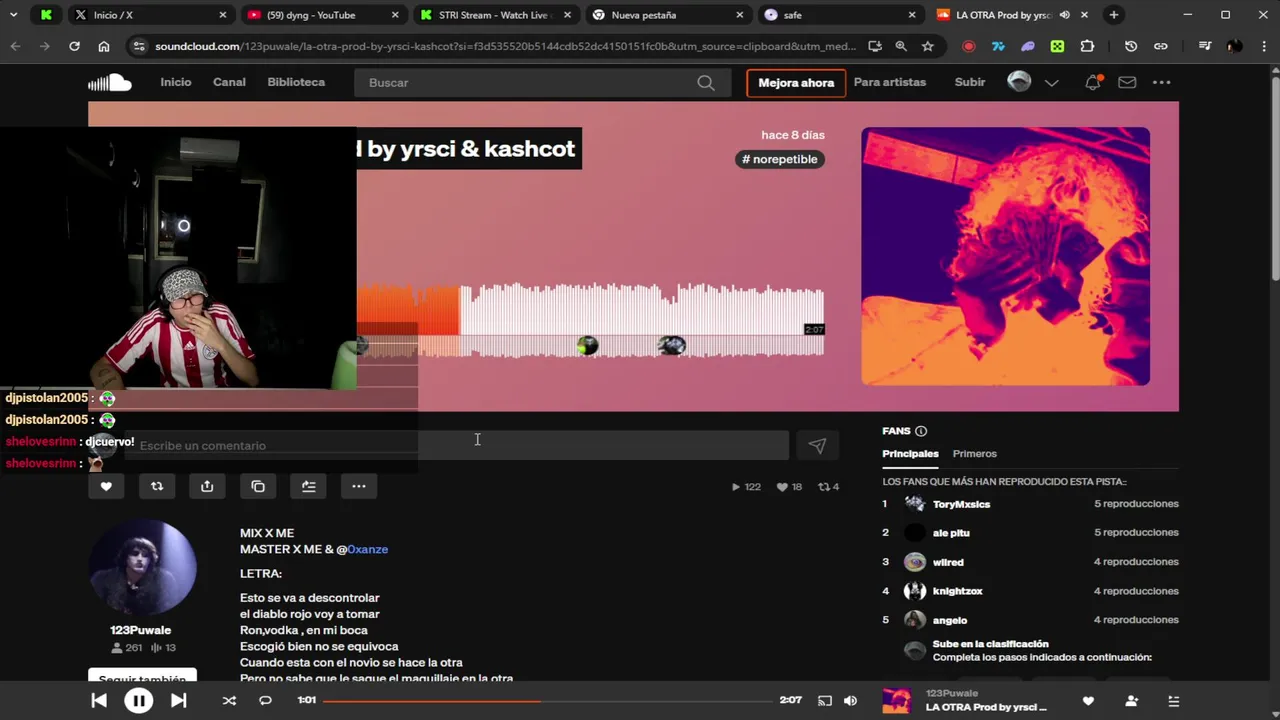Send the comment with the paper-plane icon

817,446
